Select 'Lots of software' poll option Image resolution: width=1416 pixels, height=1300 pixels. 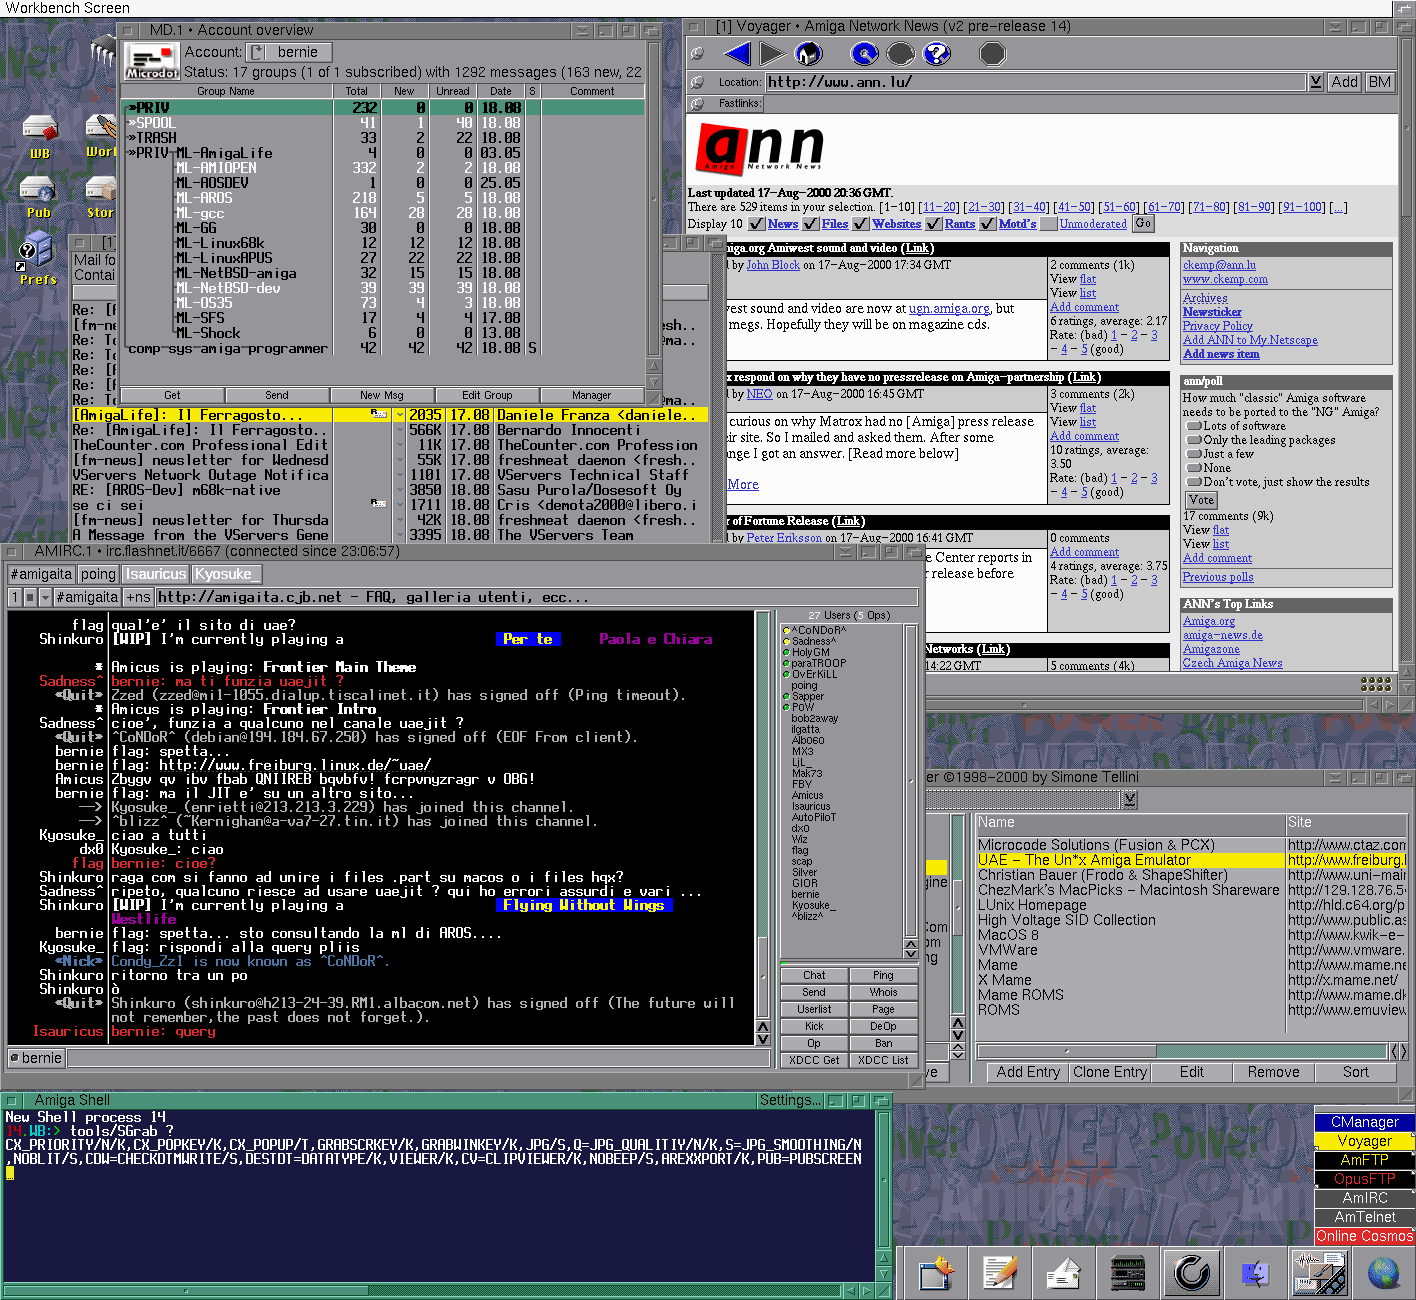pos(1193,426)
